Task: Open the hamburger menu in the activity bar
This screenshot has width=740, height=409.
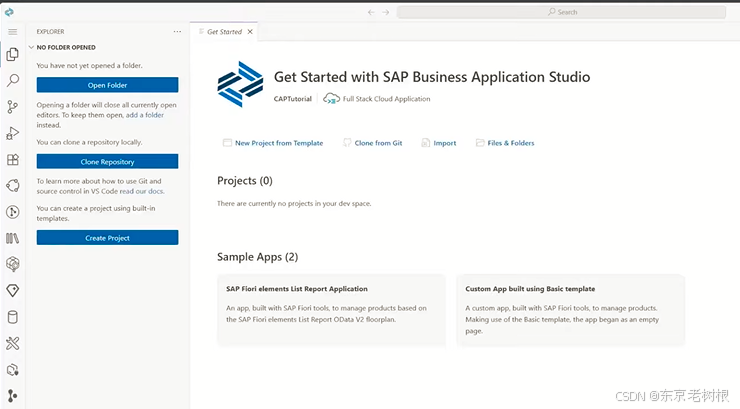Action: pos(13,32)
